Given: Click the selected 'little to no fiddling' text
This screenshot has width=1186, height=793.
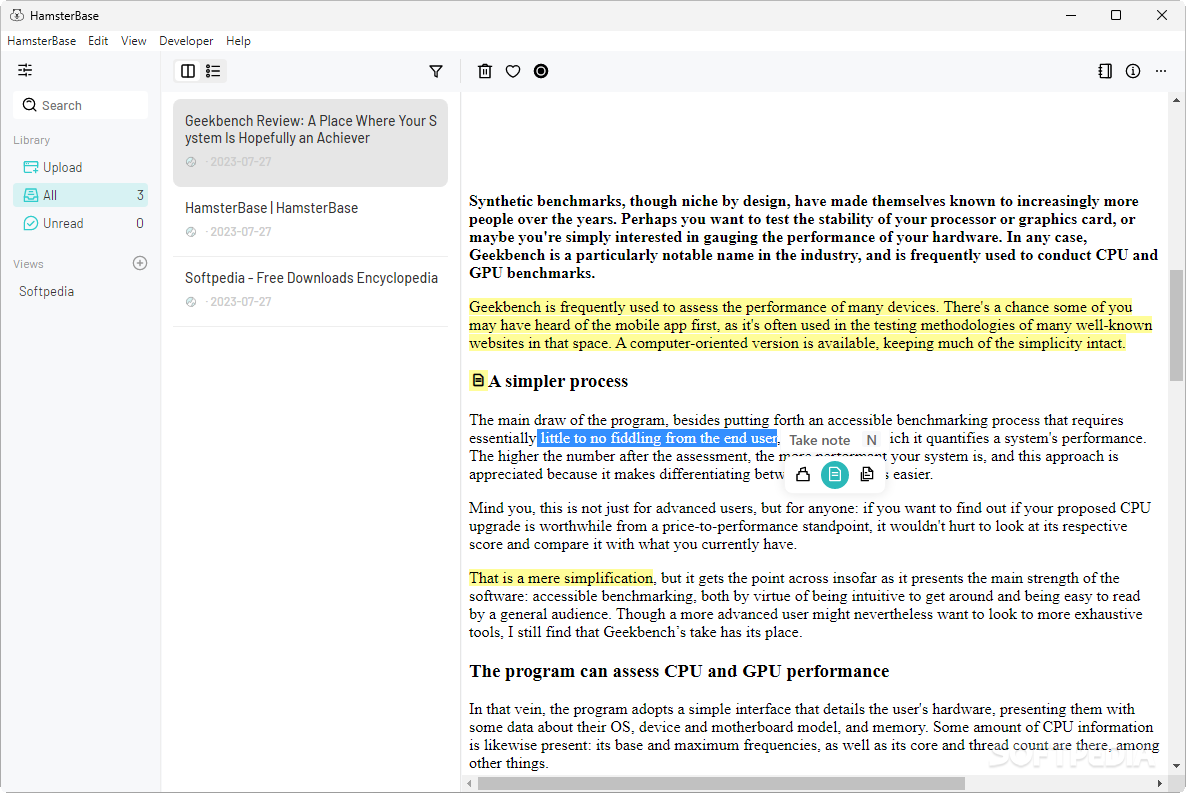Looking at the screenshot, I should click(657, 438).
